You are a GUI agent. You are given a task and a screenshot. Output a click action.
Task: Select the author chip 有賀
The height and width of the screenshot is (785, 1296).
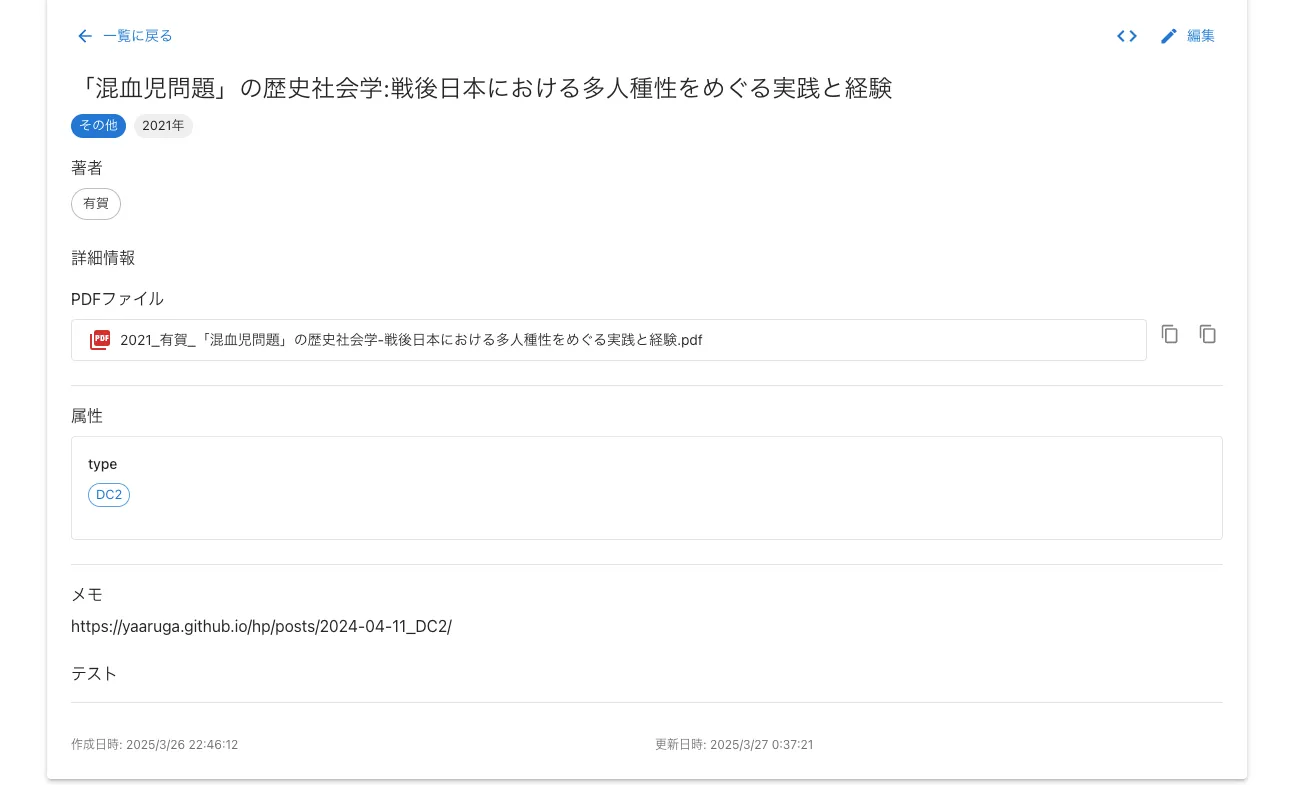pyautogui.click(x=96, y=203)
